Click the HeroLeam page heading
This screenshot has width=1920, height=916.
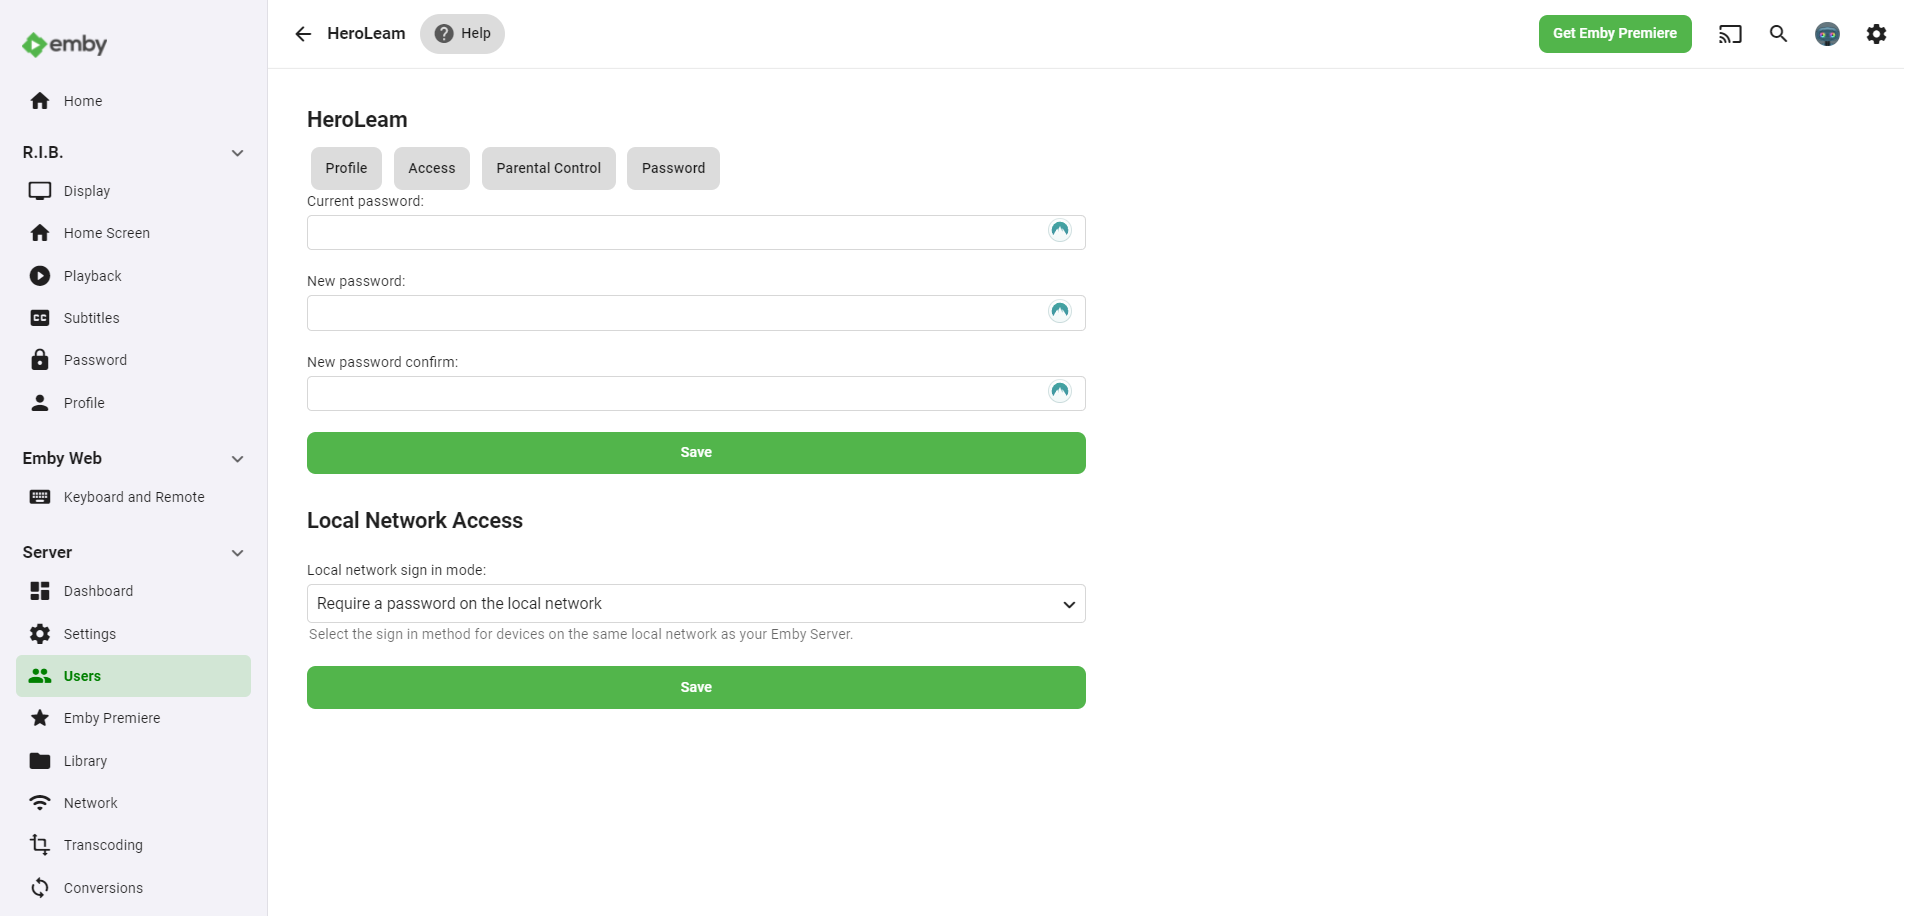tap(357, 120)
